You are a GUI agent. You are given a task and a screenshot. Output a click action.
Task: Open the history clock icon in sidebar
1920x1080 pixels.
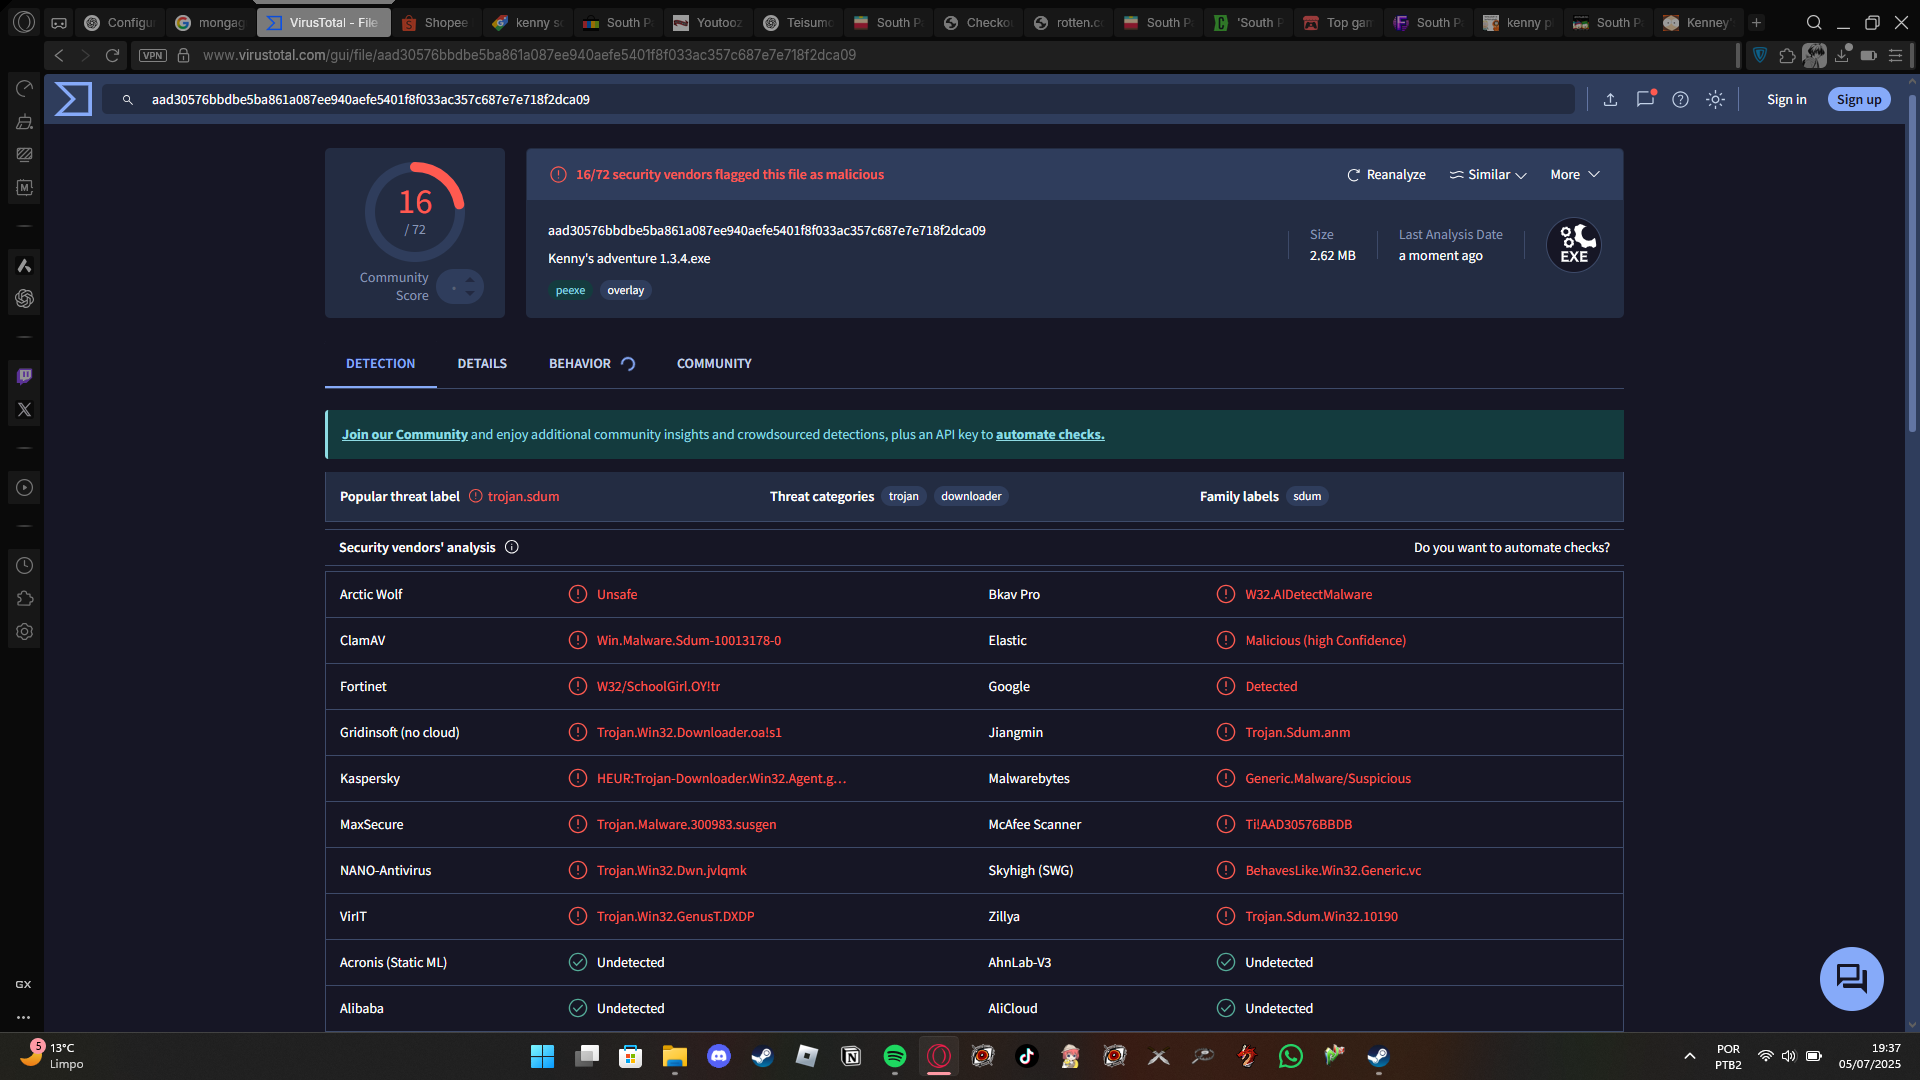24,565
